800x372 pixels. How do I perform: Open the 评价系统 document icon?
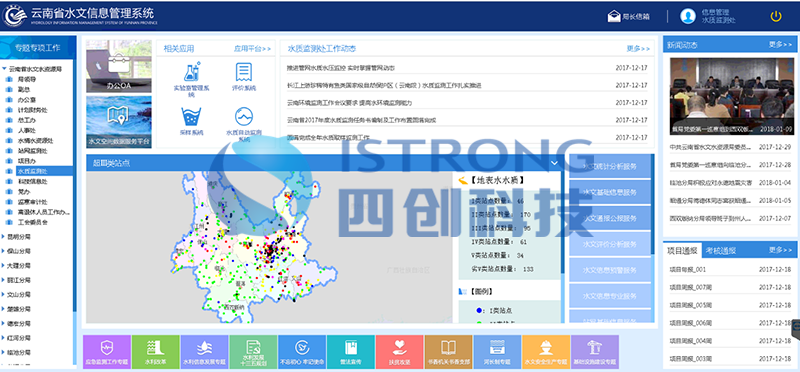244,72
